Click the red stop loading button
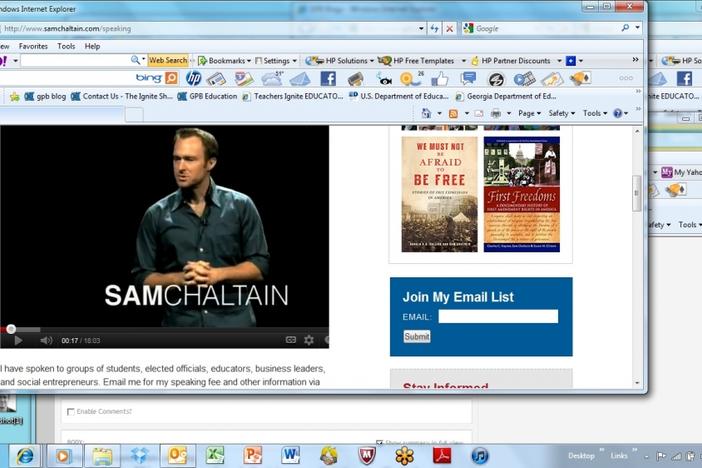The width and height of the screenshot is (702, 468). click(449, 28)
